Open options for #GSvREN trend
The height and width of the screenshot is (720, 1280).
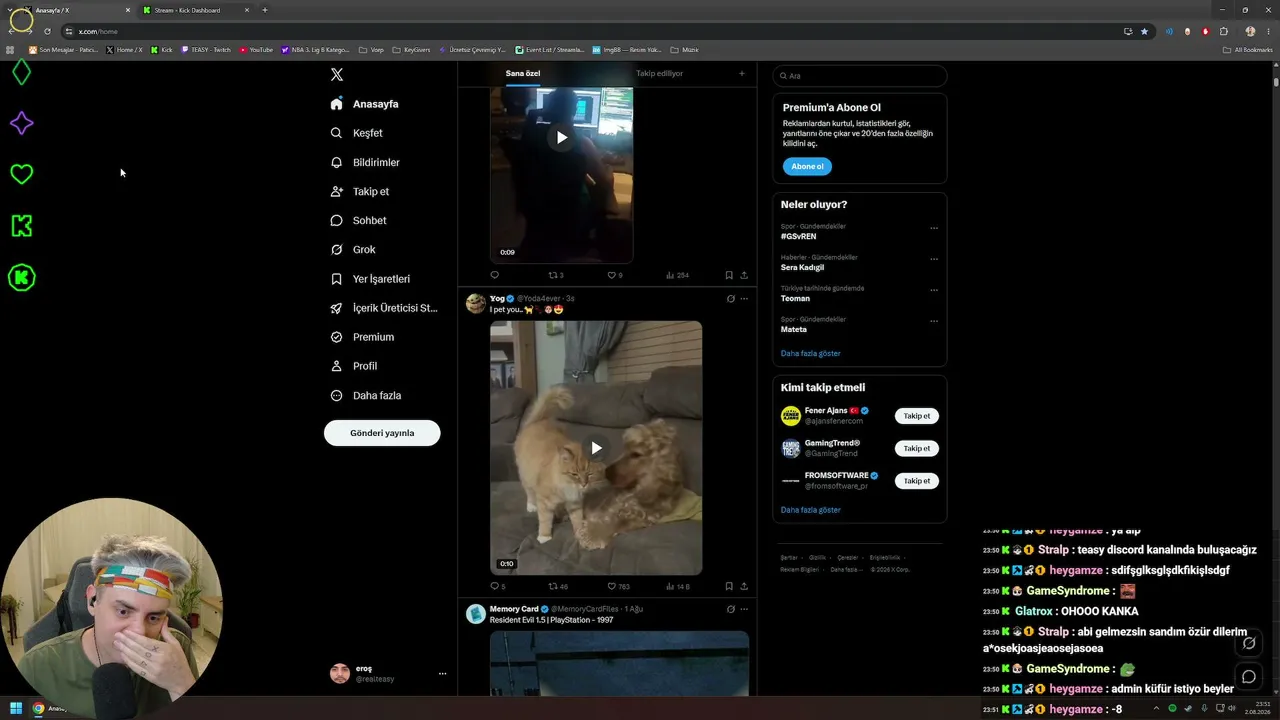tap(934, 228)
